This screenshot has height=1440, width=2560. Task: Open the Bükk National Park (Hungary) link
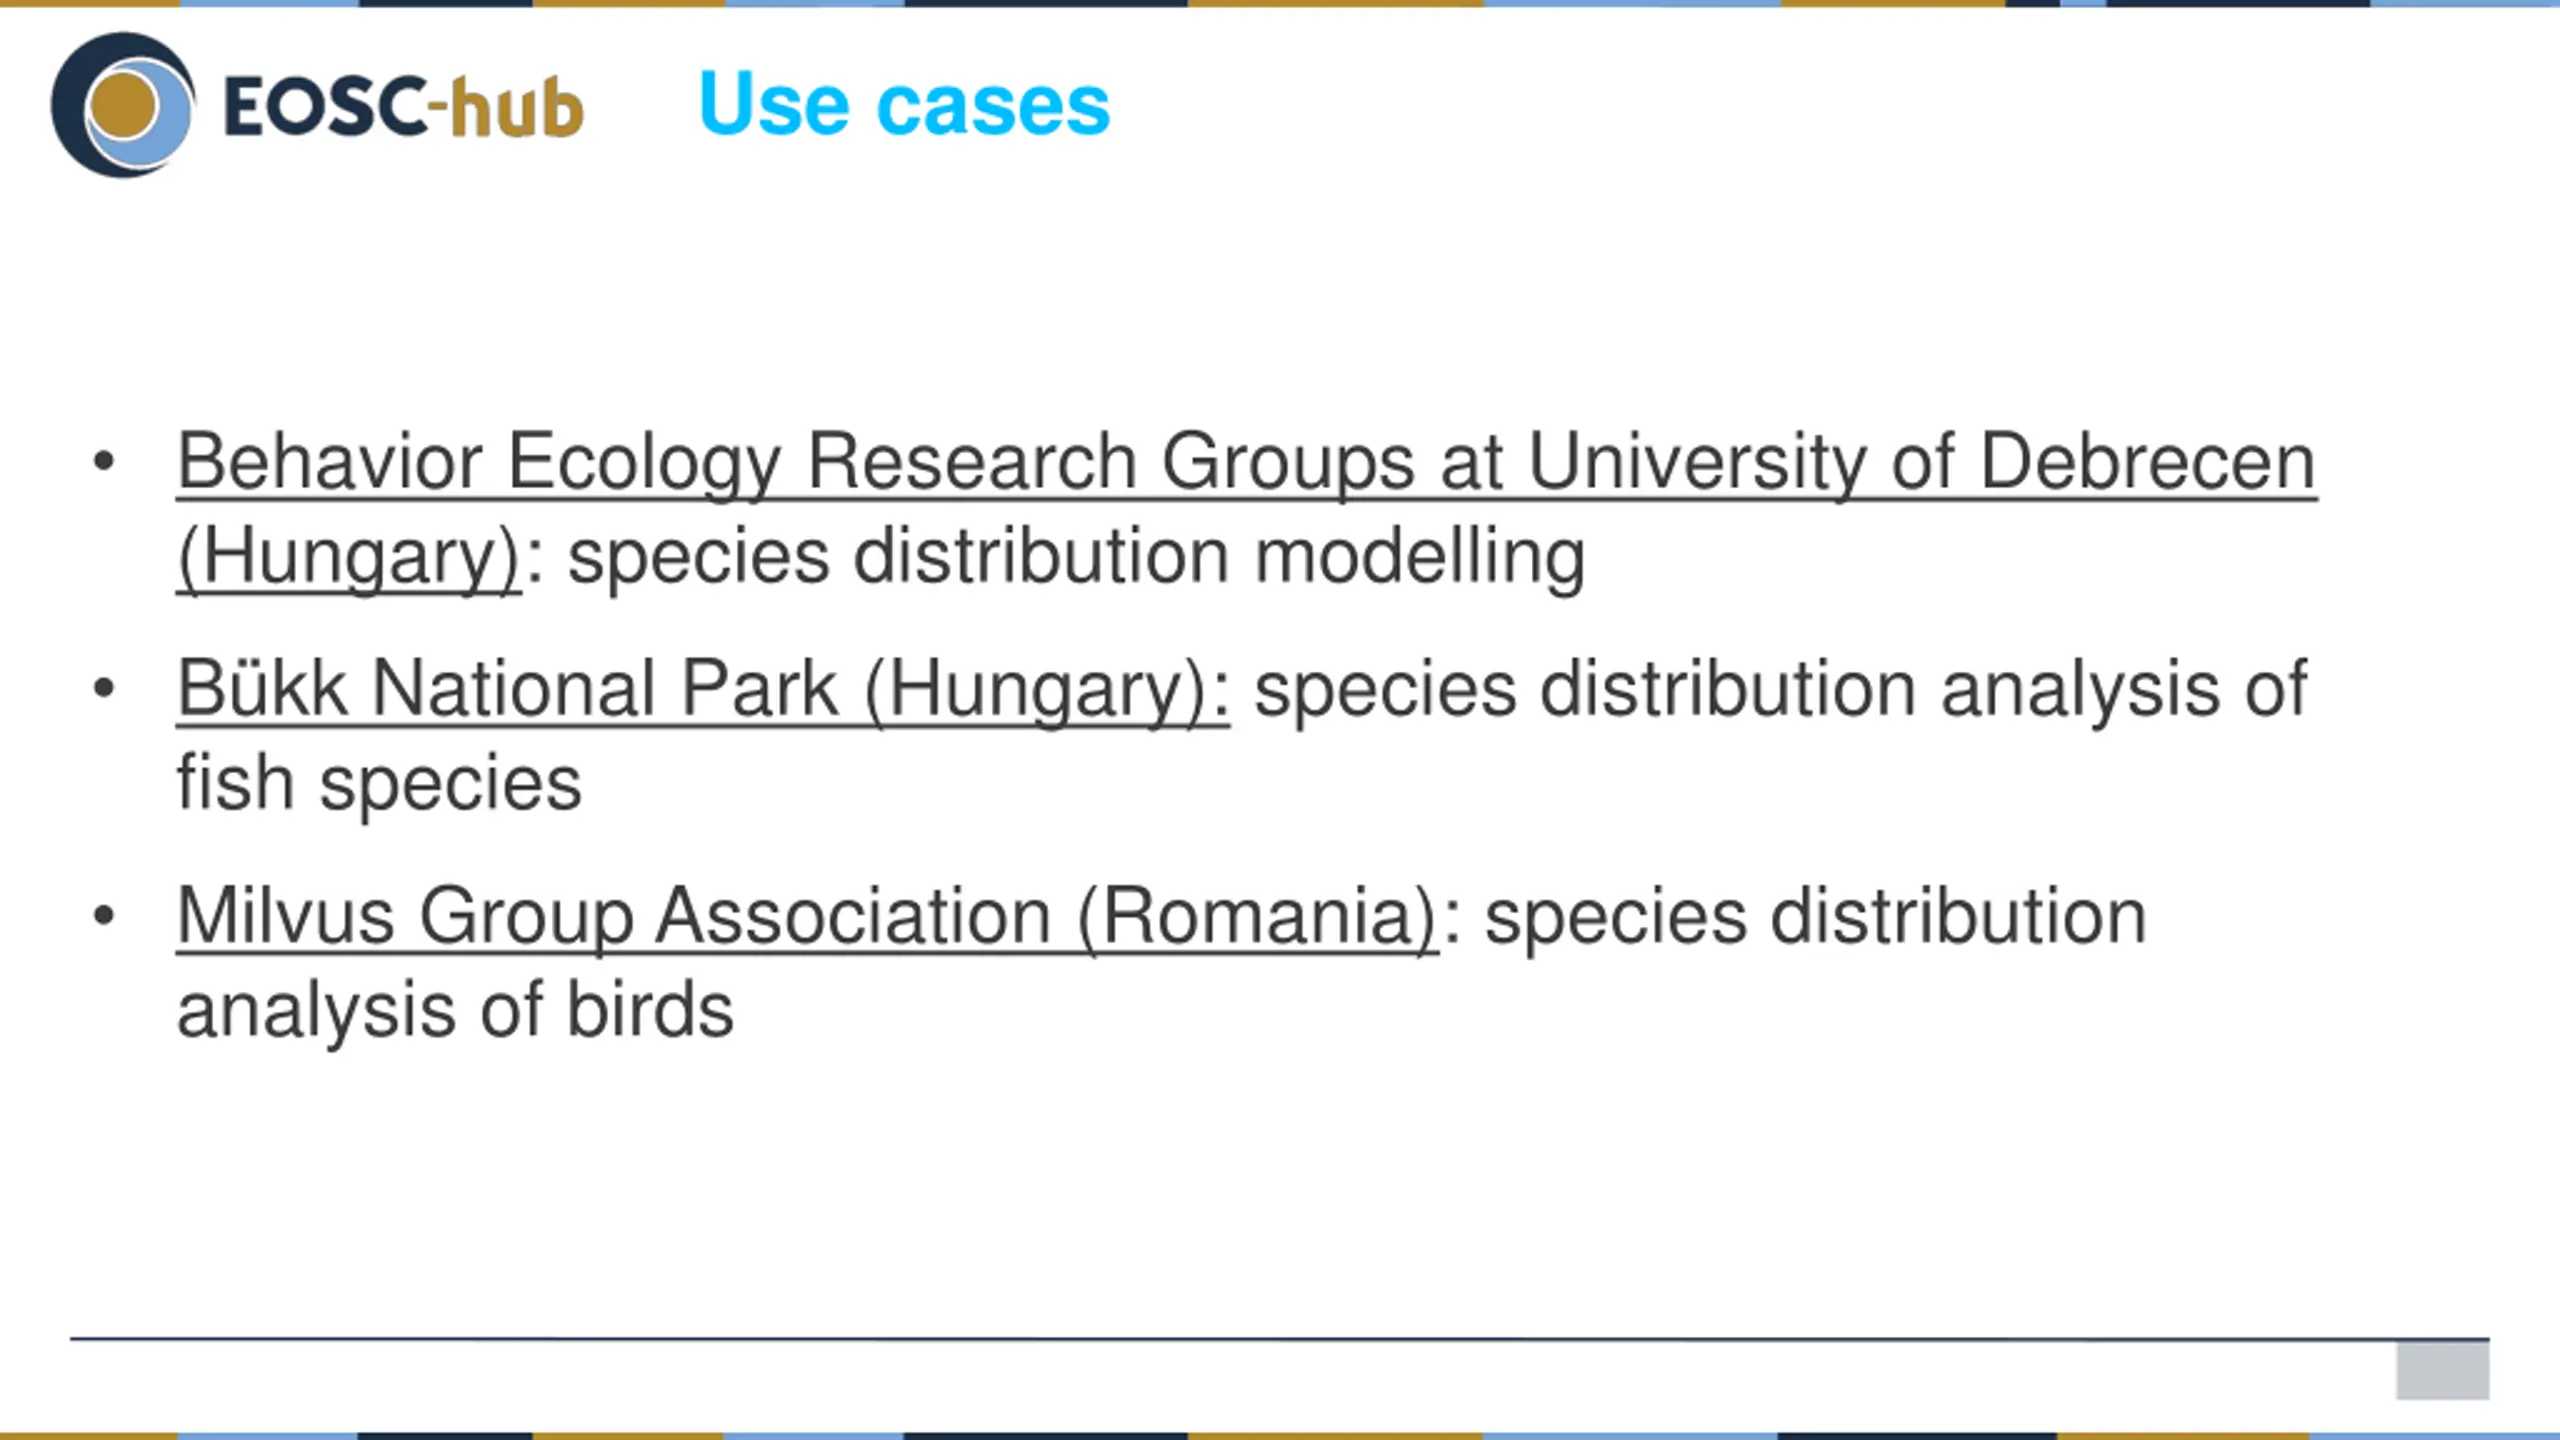tap(703, 688)
